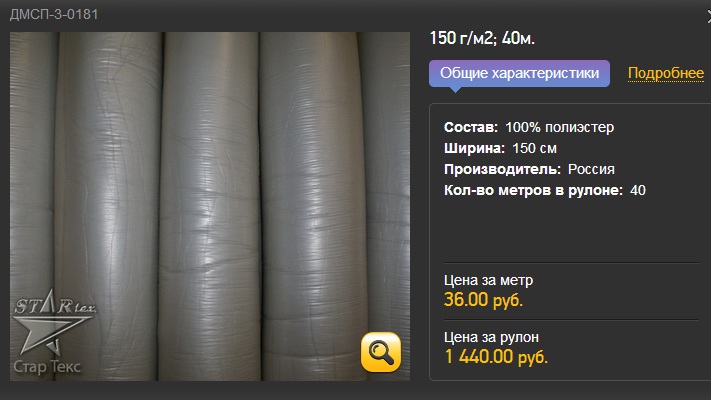Click the Производитель Россия line
Viewport: 711px width, 400px height.
pos(529,169)
